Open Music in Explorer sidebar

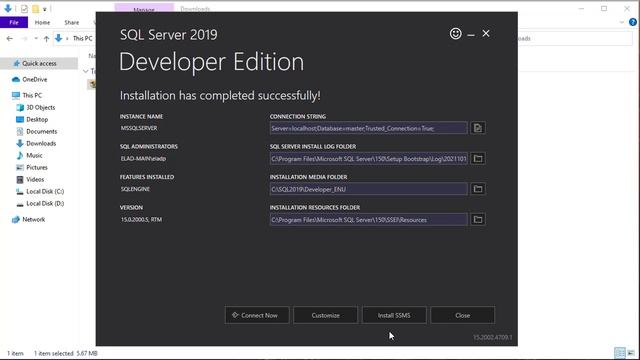pos(34,155)
